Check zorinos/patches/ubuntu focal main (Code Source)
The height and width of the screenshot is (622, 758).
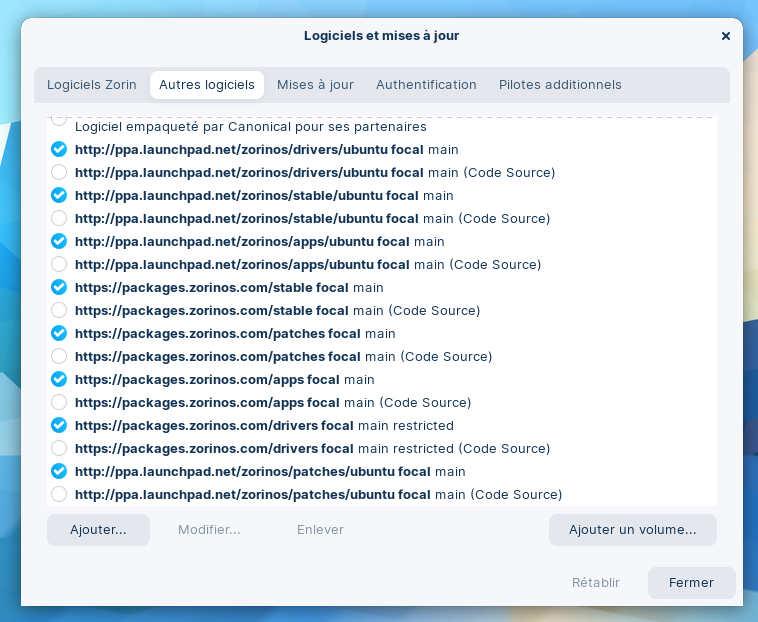click(59, 494)
